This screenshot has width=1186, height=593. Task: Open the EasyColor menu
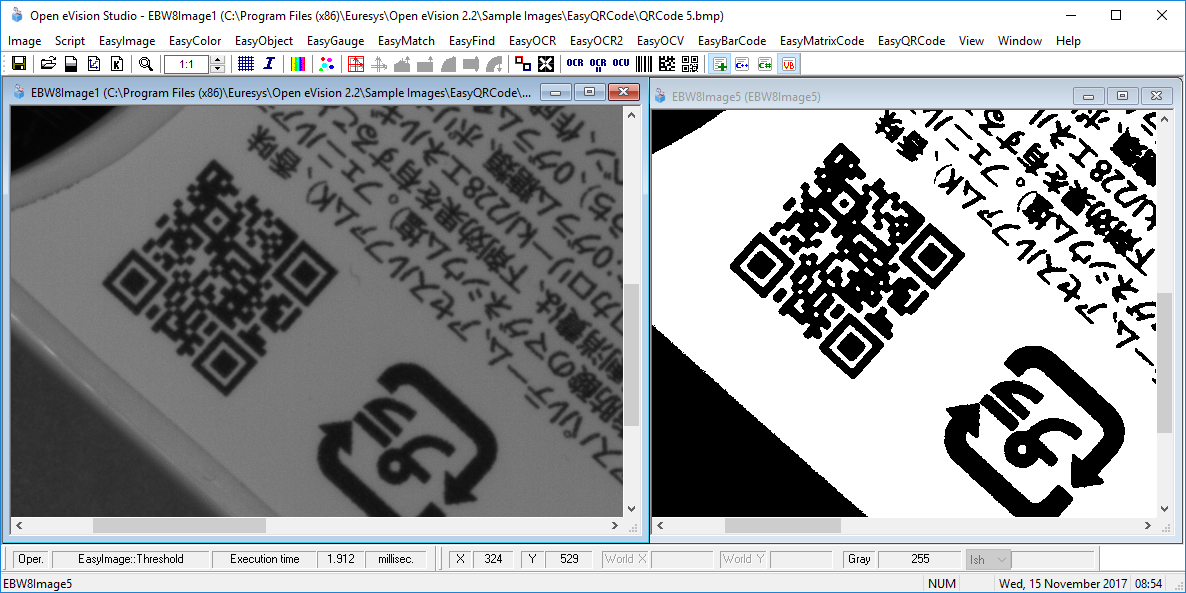click(195, 41)
